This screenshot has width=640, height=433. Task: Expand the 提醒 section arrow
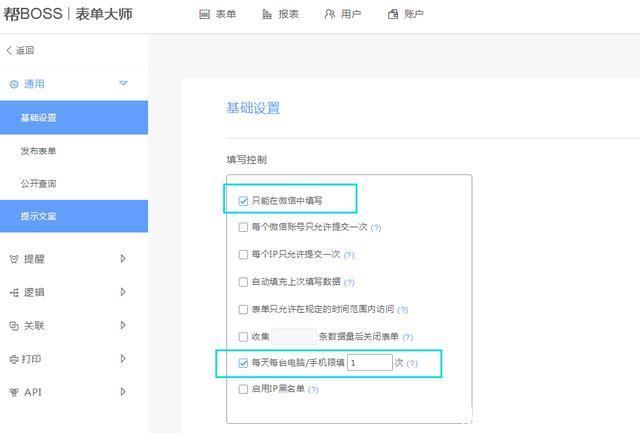point(123,259)
